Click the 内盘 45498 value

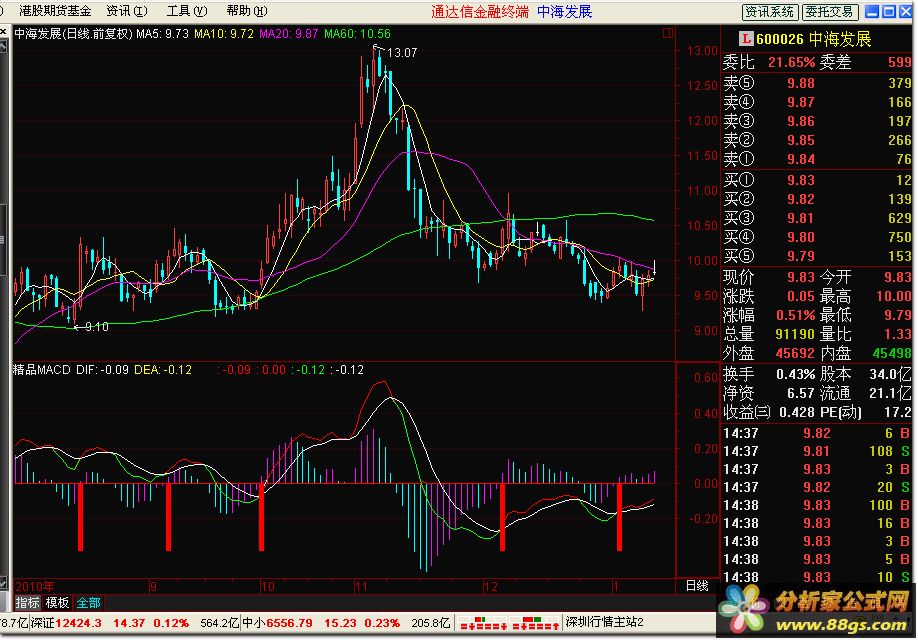892,353
